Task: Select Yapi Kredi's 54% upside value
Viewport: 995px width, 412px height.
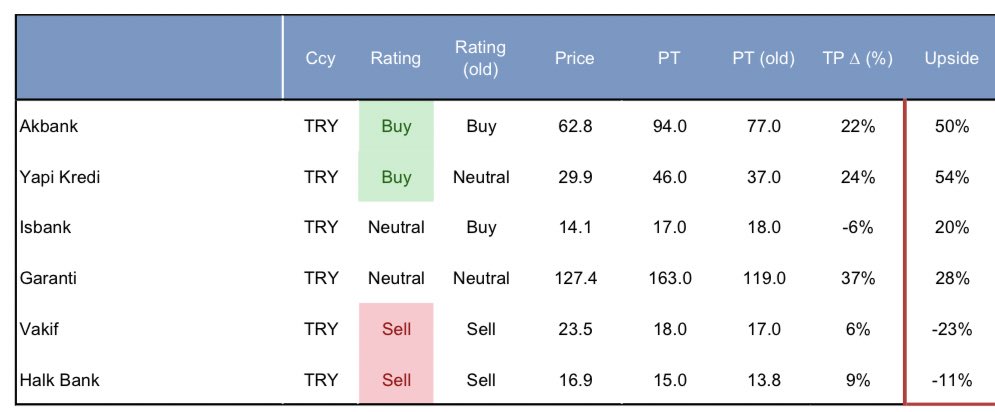Action: coord(951,177)
